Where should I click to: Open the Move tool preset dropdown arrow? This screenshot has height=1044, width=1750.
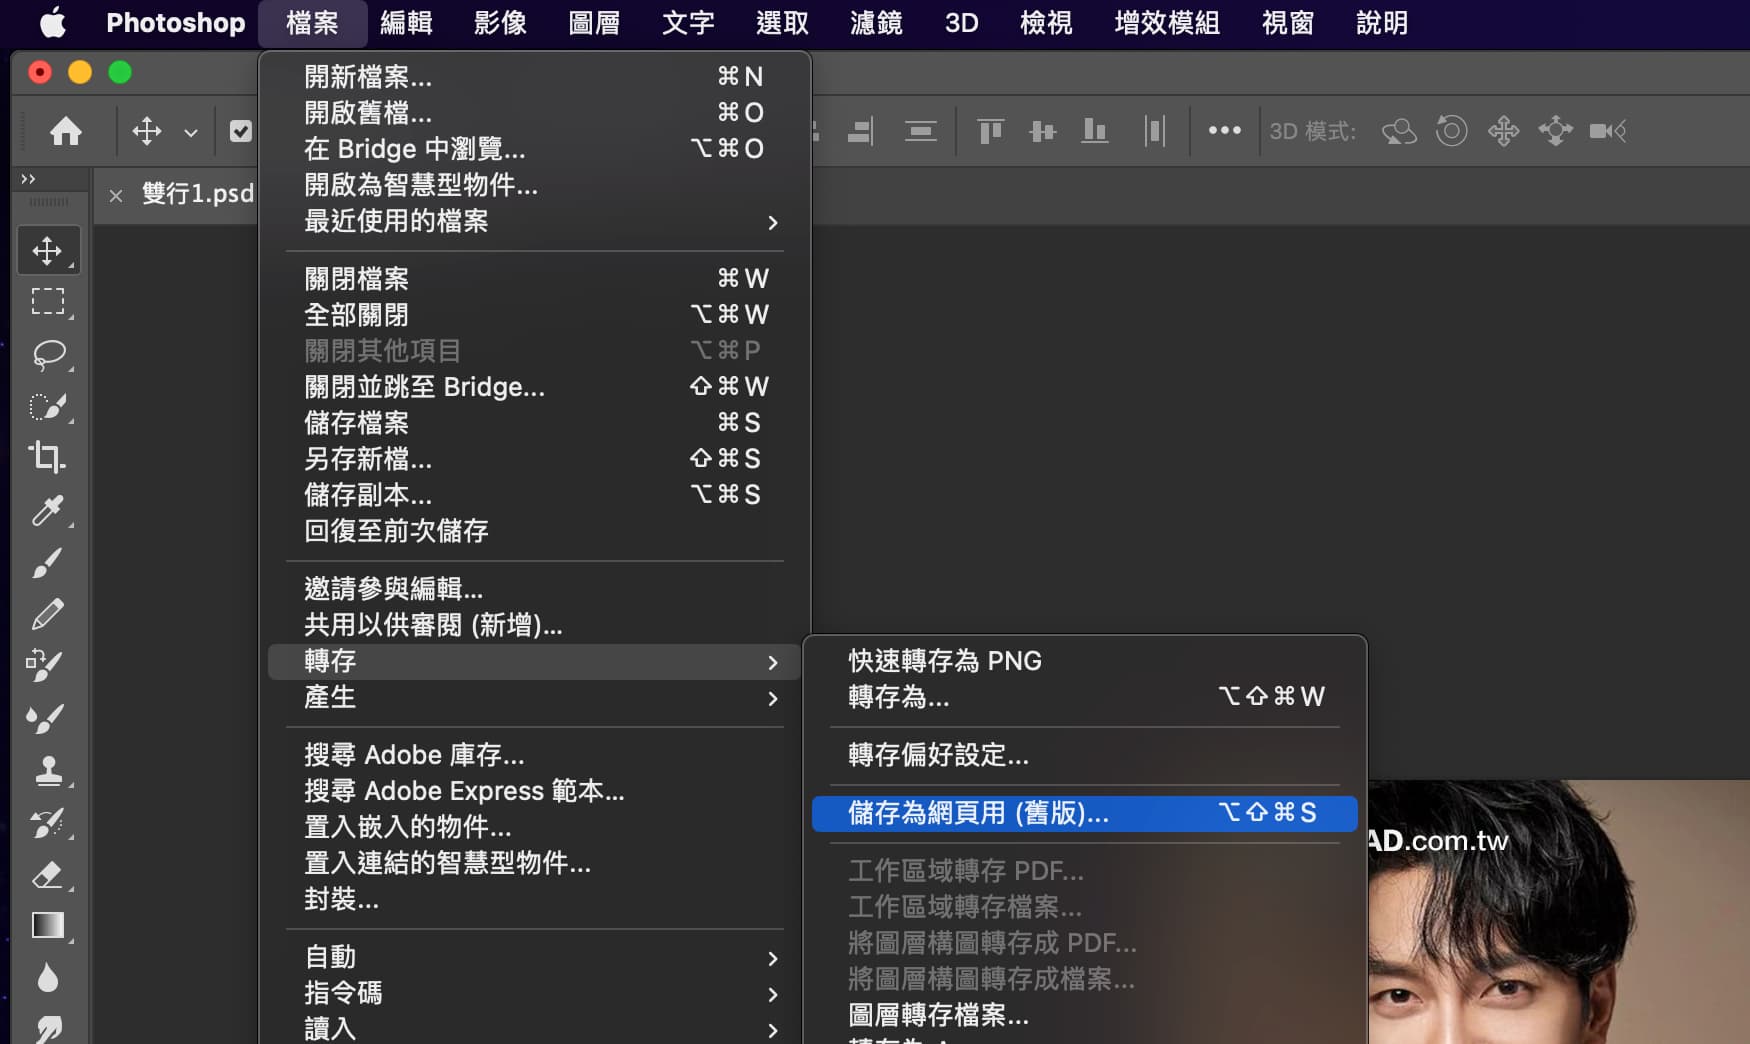point(191,132)
